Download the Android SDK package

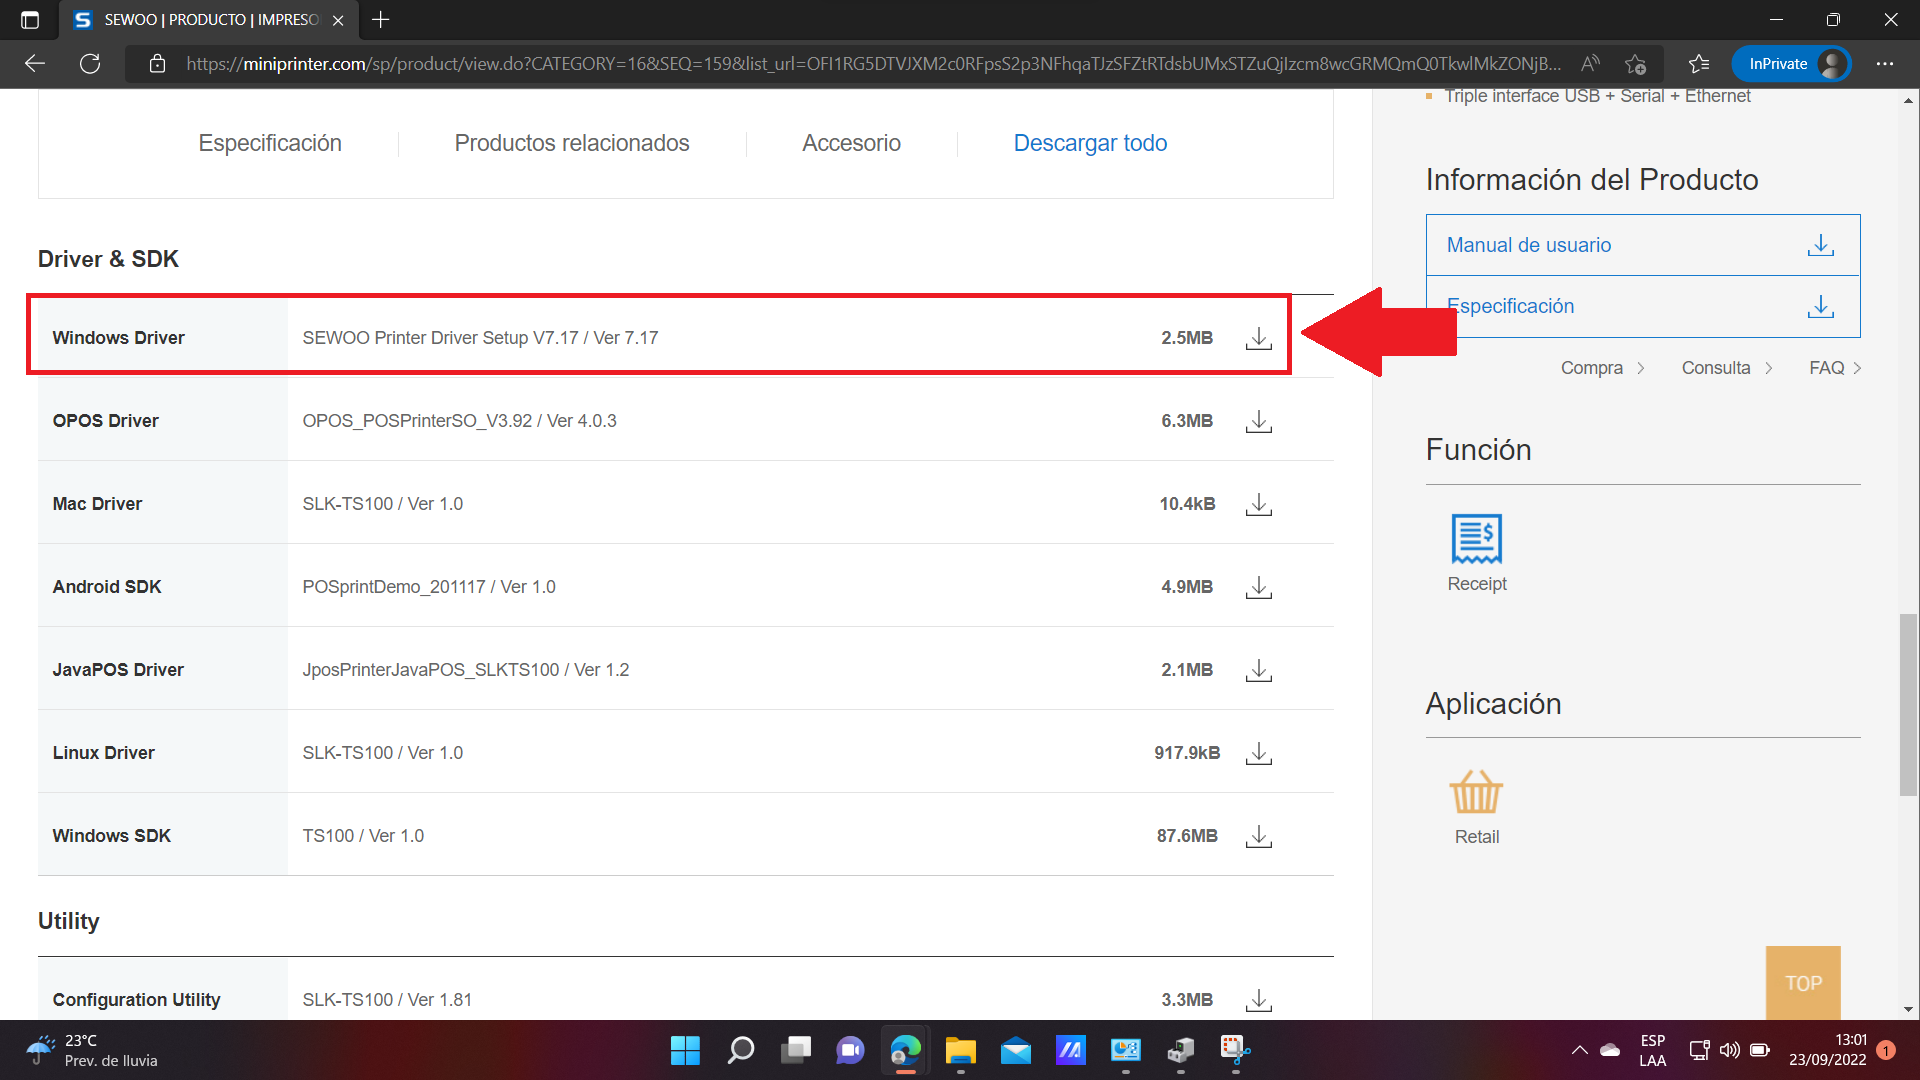click(x=1258, y=587)
